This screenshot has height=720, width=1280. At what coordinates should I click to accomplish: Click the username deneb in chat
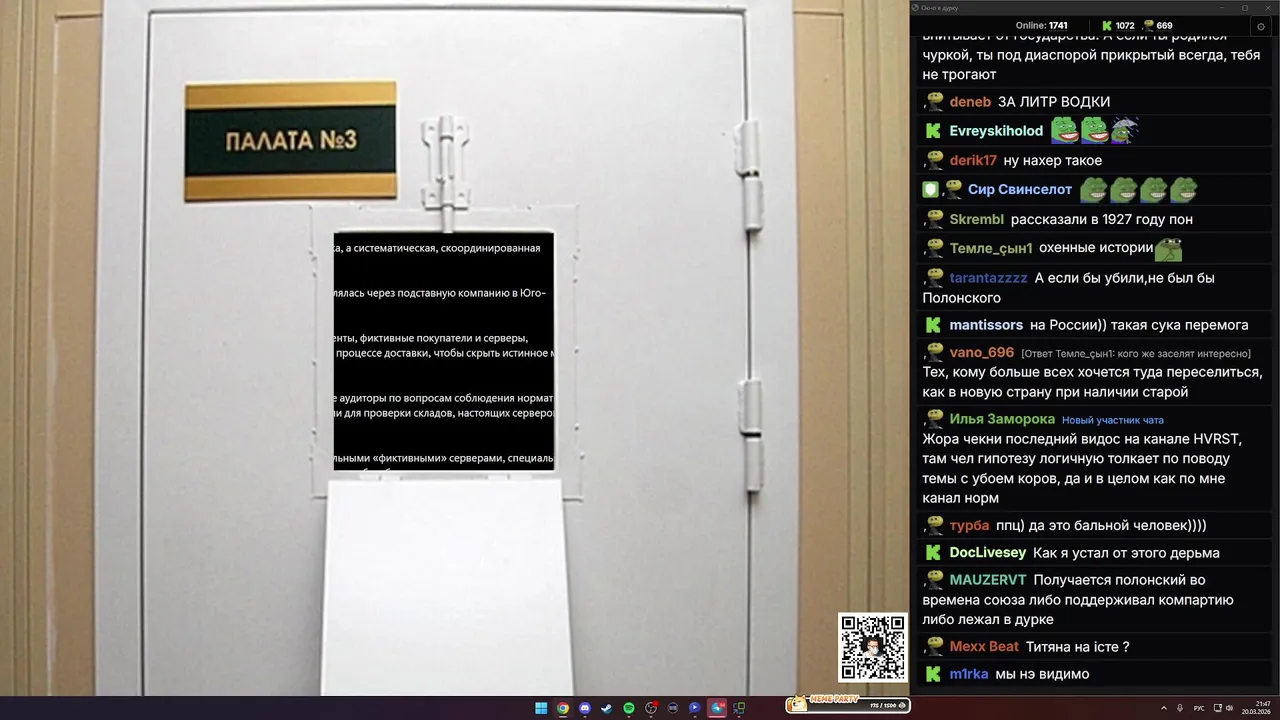click(970, 102)
